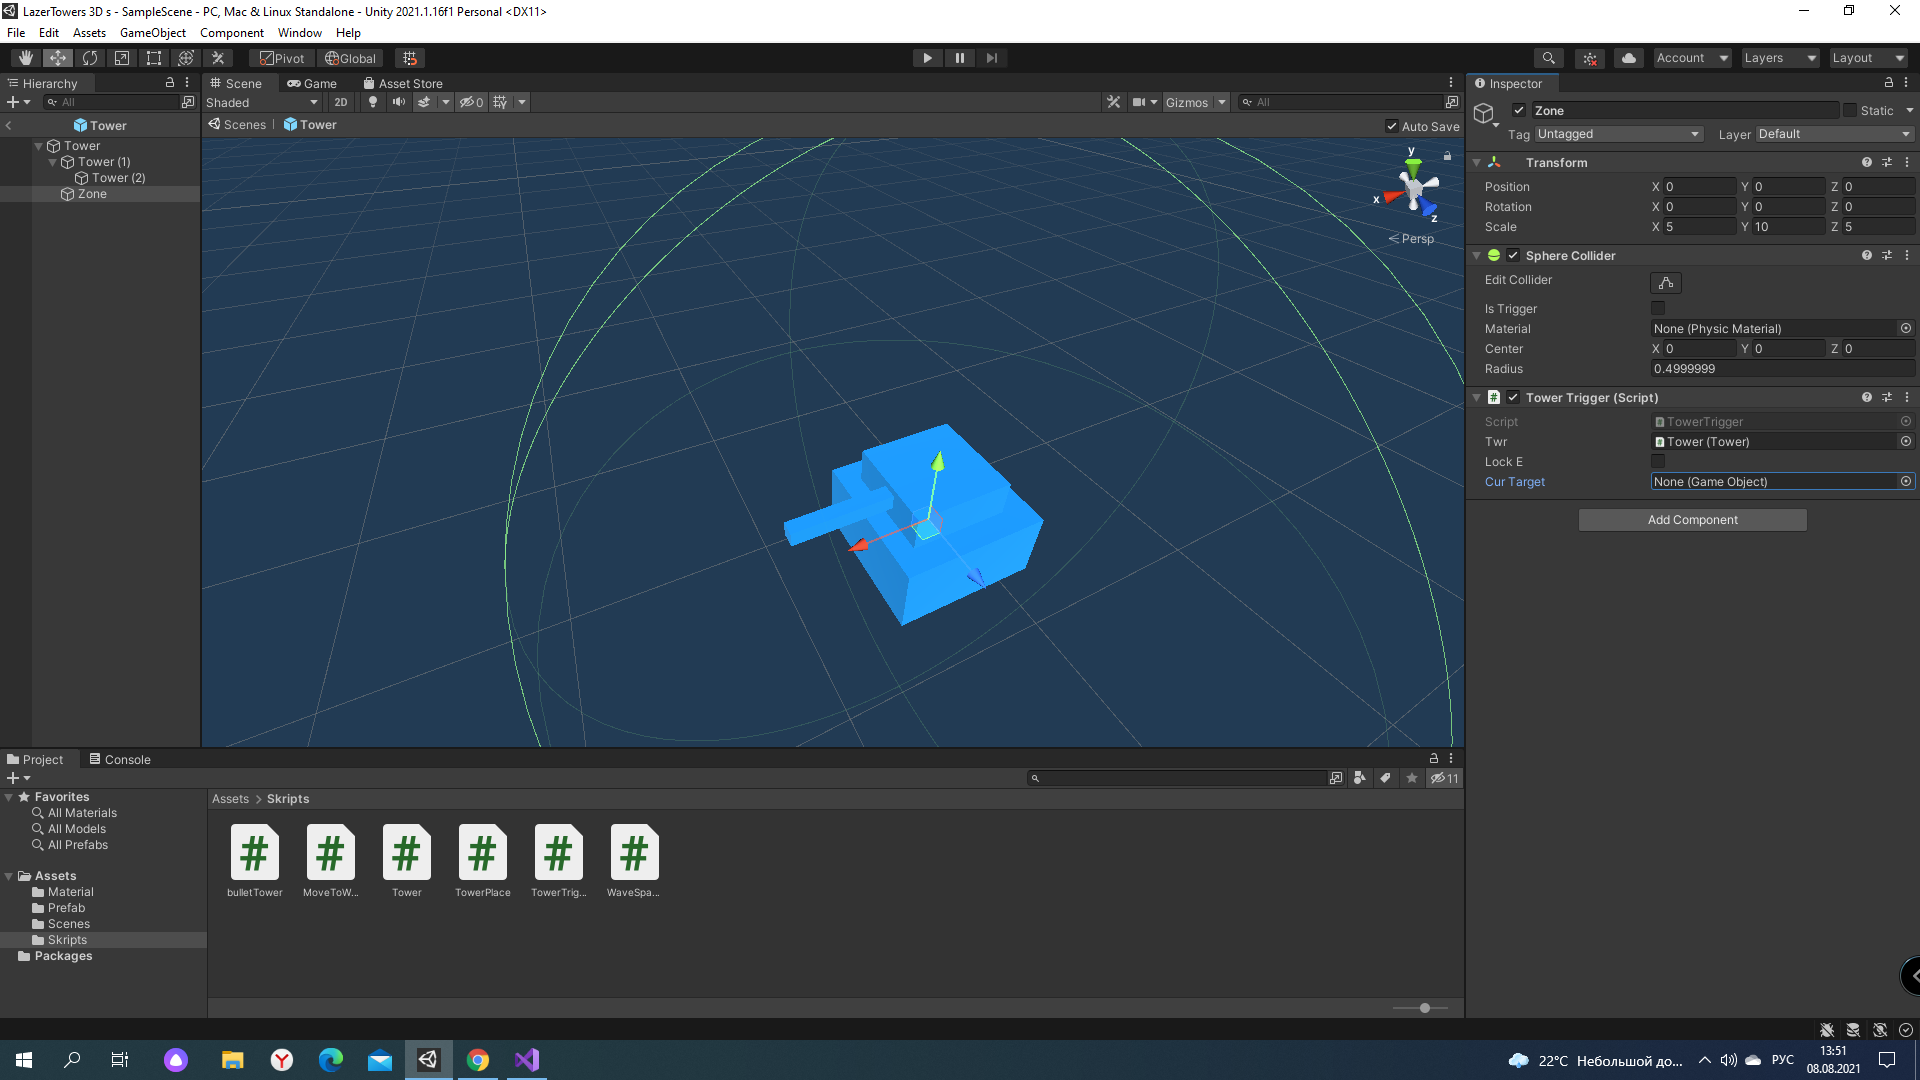Select the WaveSpa script asset

point(634,860)
